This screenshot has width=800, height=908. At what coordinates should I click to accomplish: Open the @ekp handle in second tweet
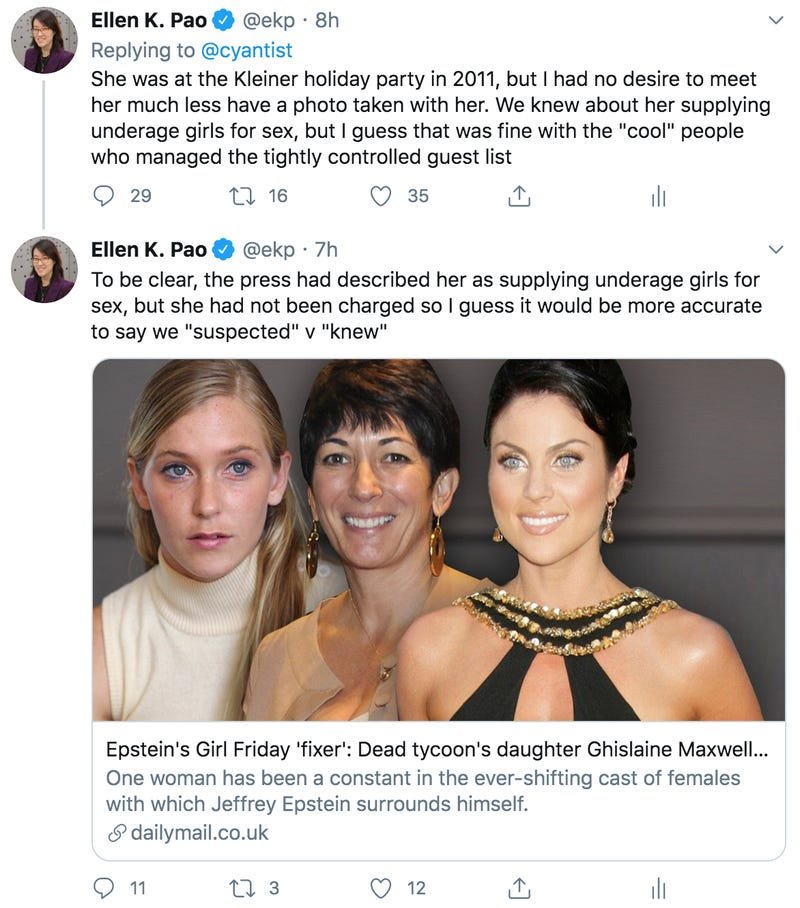[x=268, y=250]
